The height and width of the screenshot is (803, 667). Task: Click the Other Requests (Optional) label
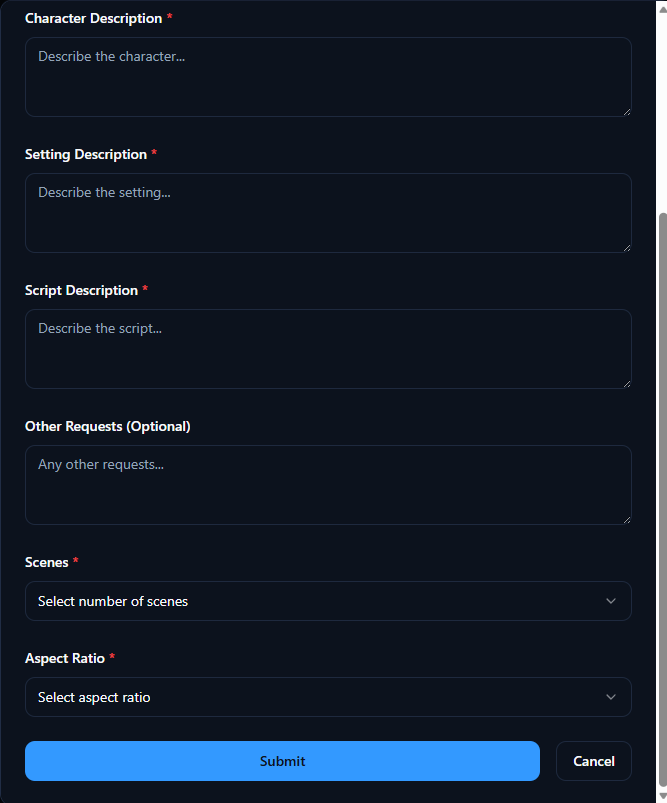(x=107, y=426)
